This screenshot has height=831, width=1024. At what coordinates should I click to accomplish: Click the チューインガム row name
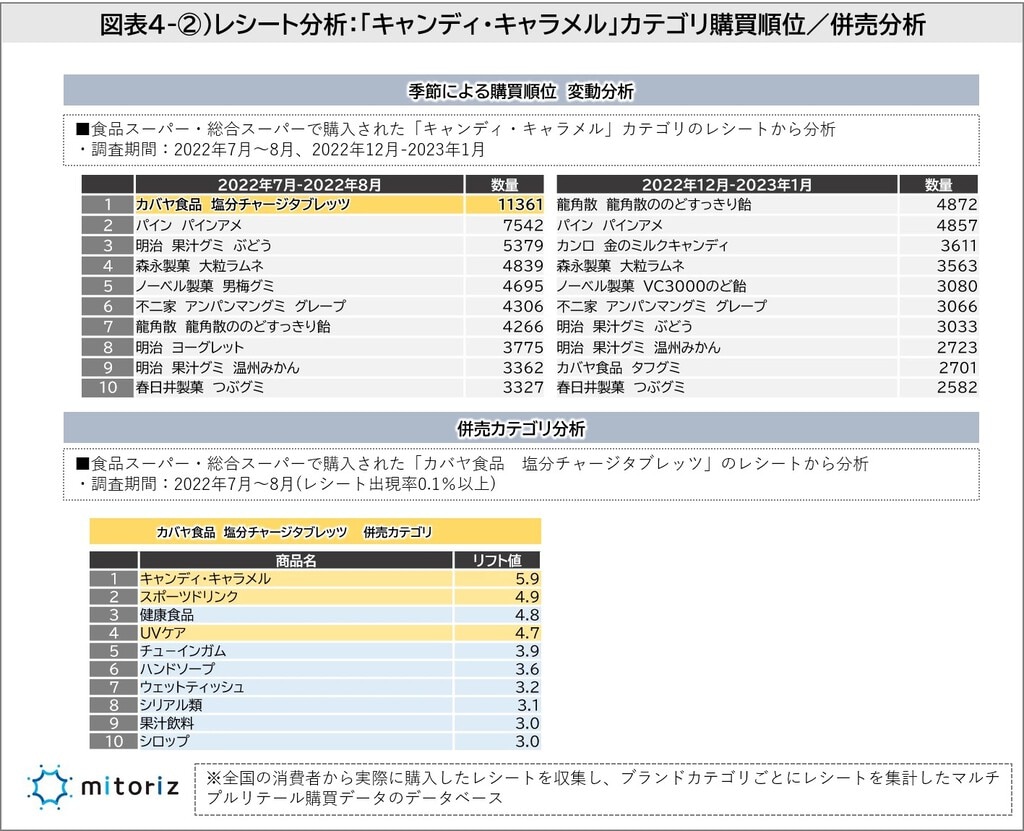183,651
